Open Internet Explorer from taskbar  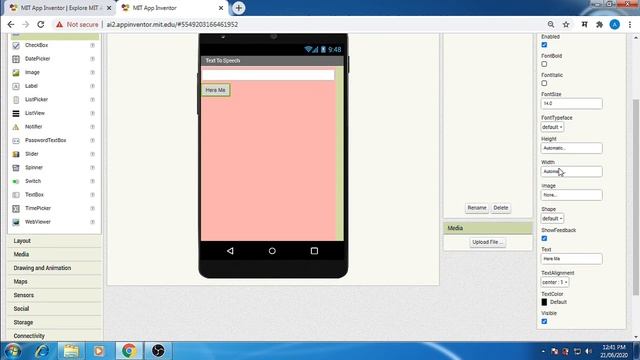click(x=42, y=351)
